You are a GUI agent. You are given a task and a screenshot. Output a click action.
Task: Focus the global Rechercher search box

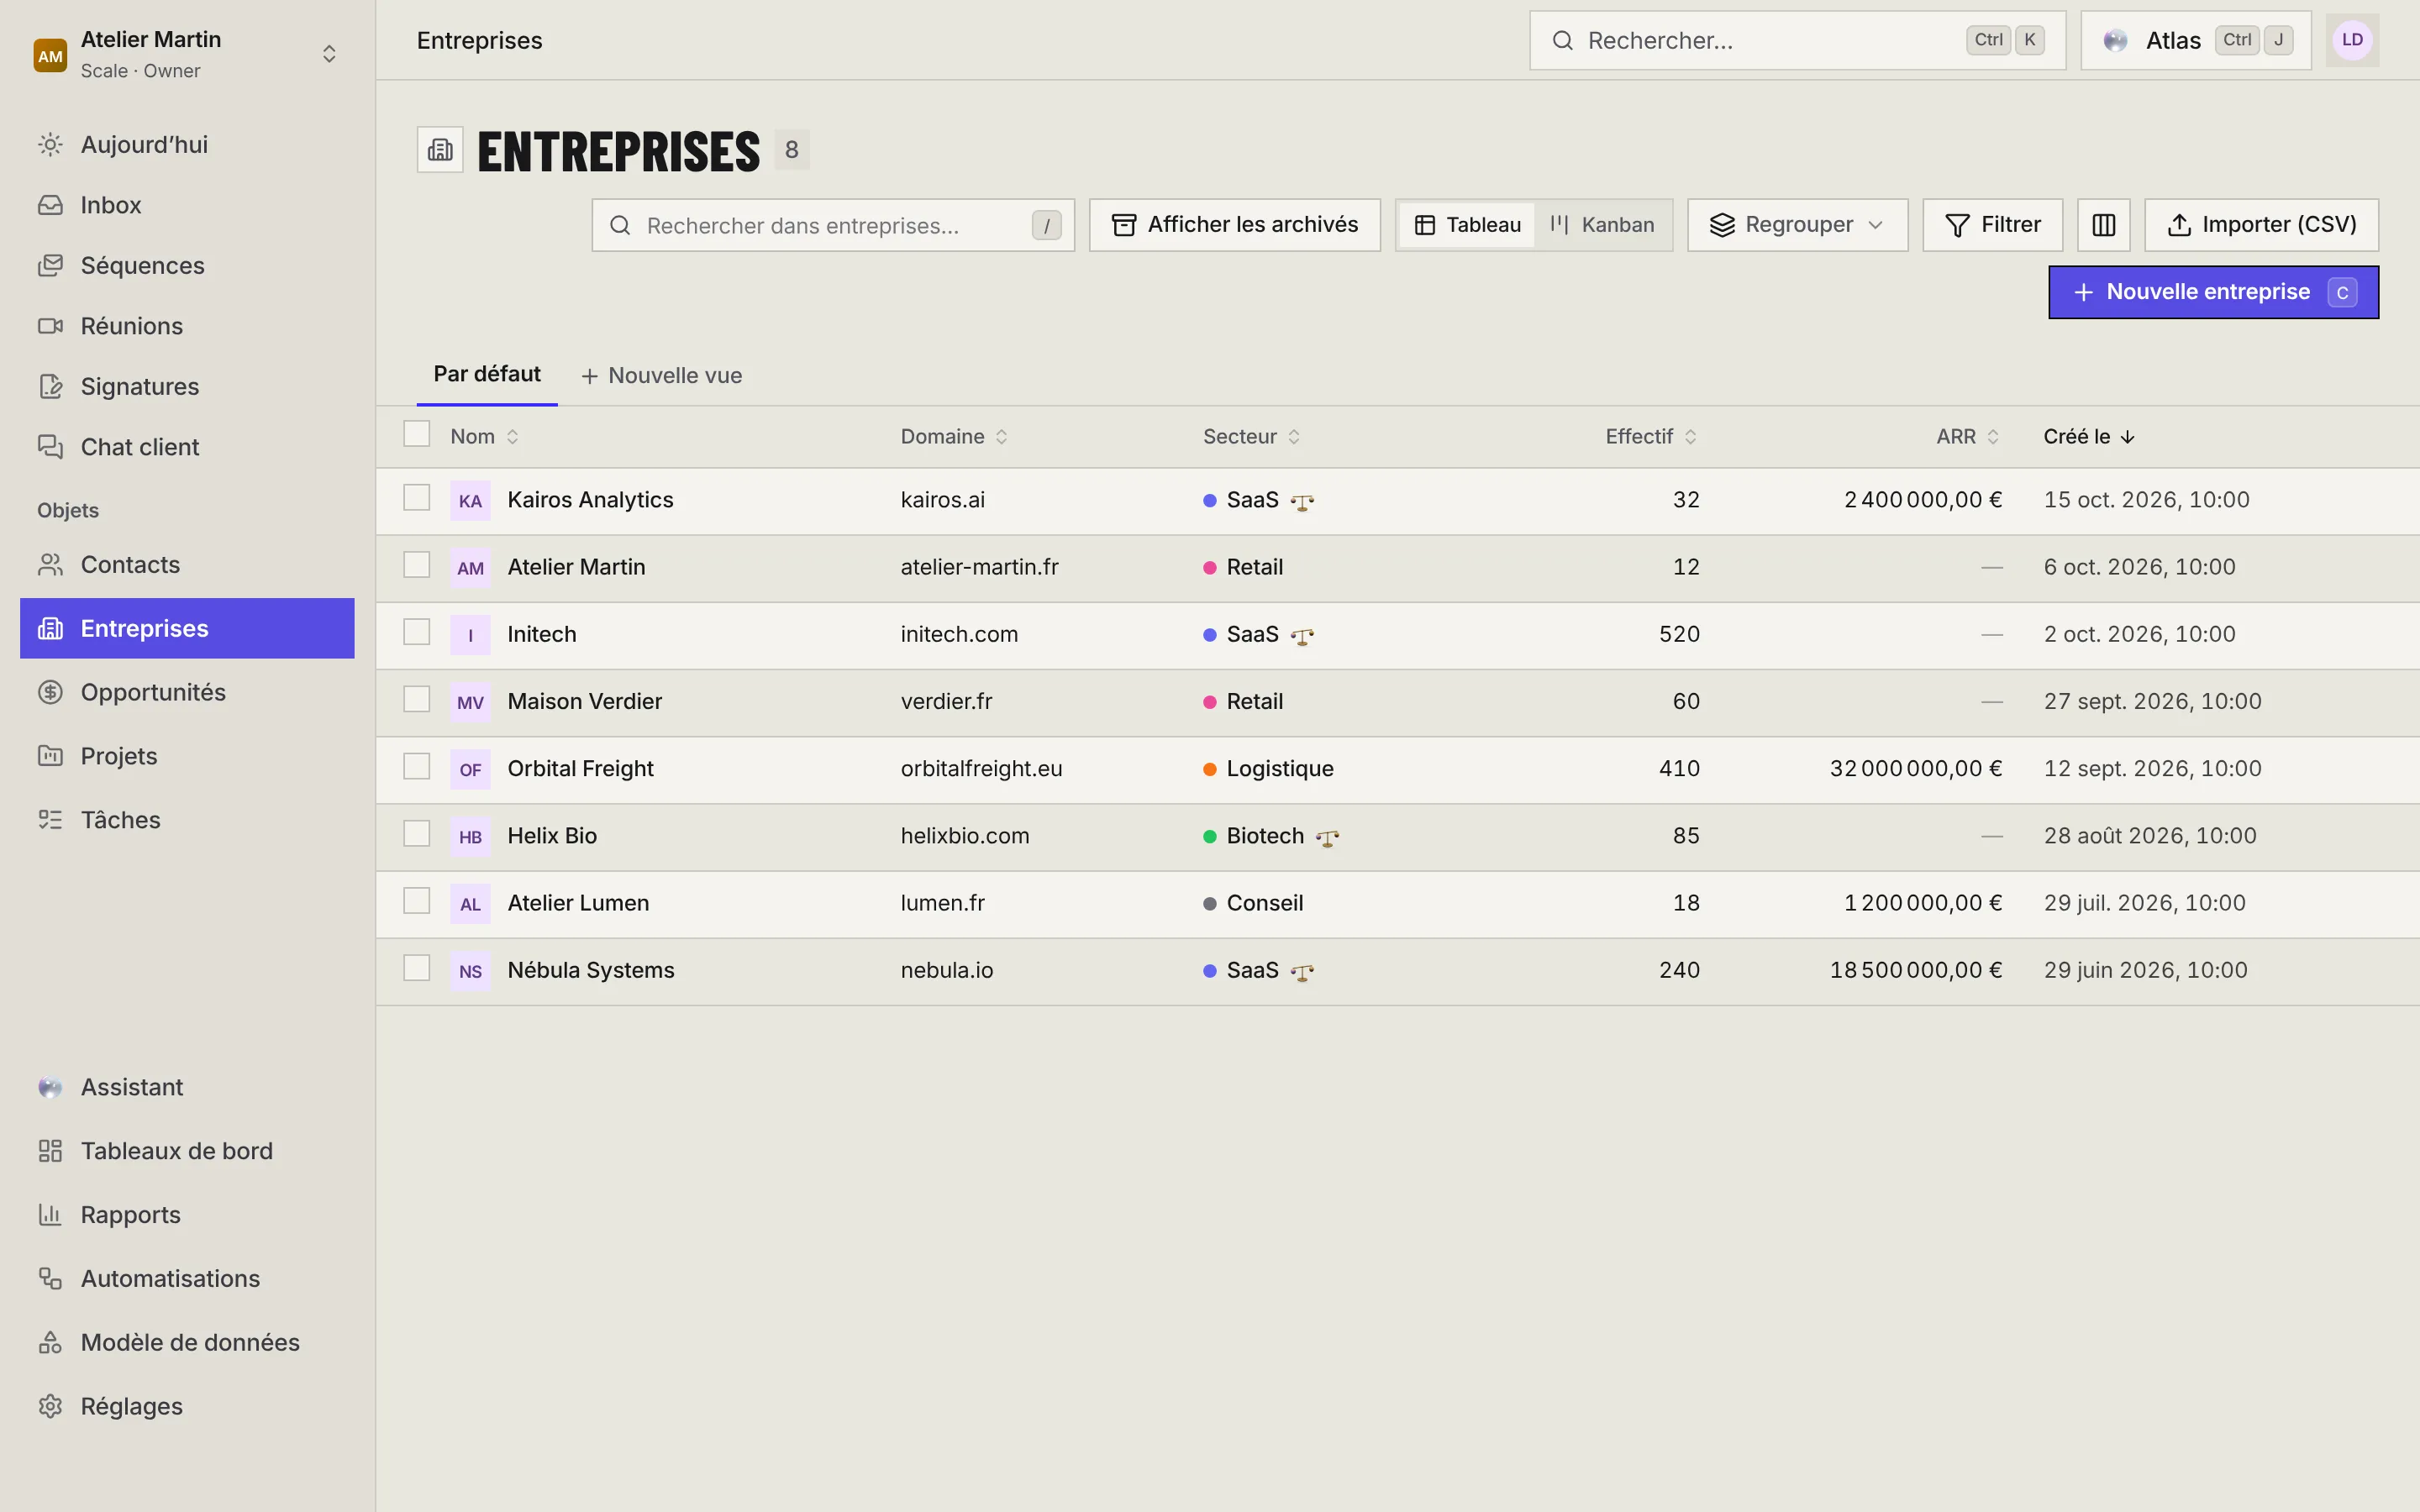[x=1797, y=40]
